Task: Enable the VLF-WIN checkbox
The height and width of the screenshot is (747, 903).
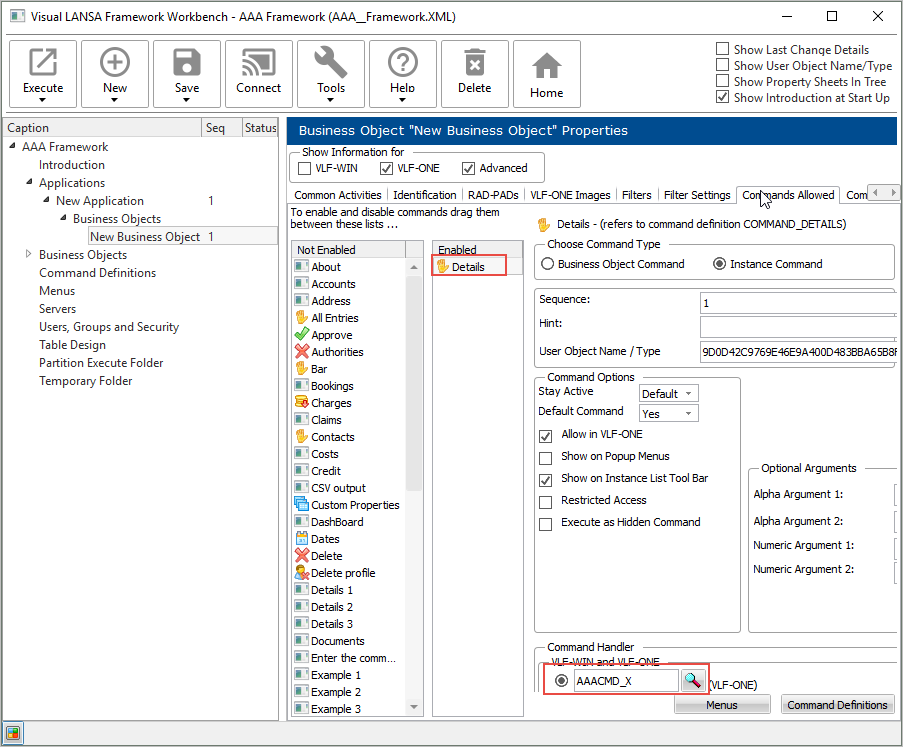Action: tap(305, 168)
